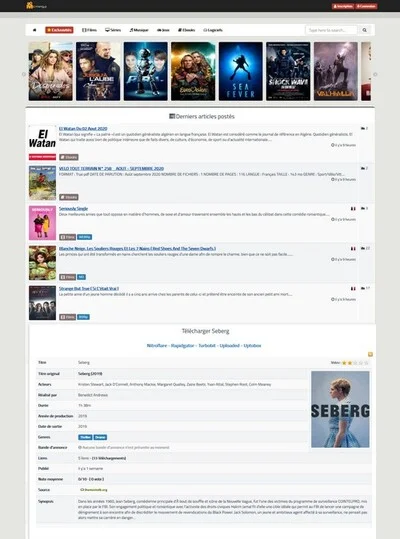Click the search magnifier button
This screenshot has height=539, width=400.
(364, 30)
